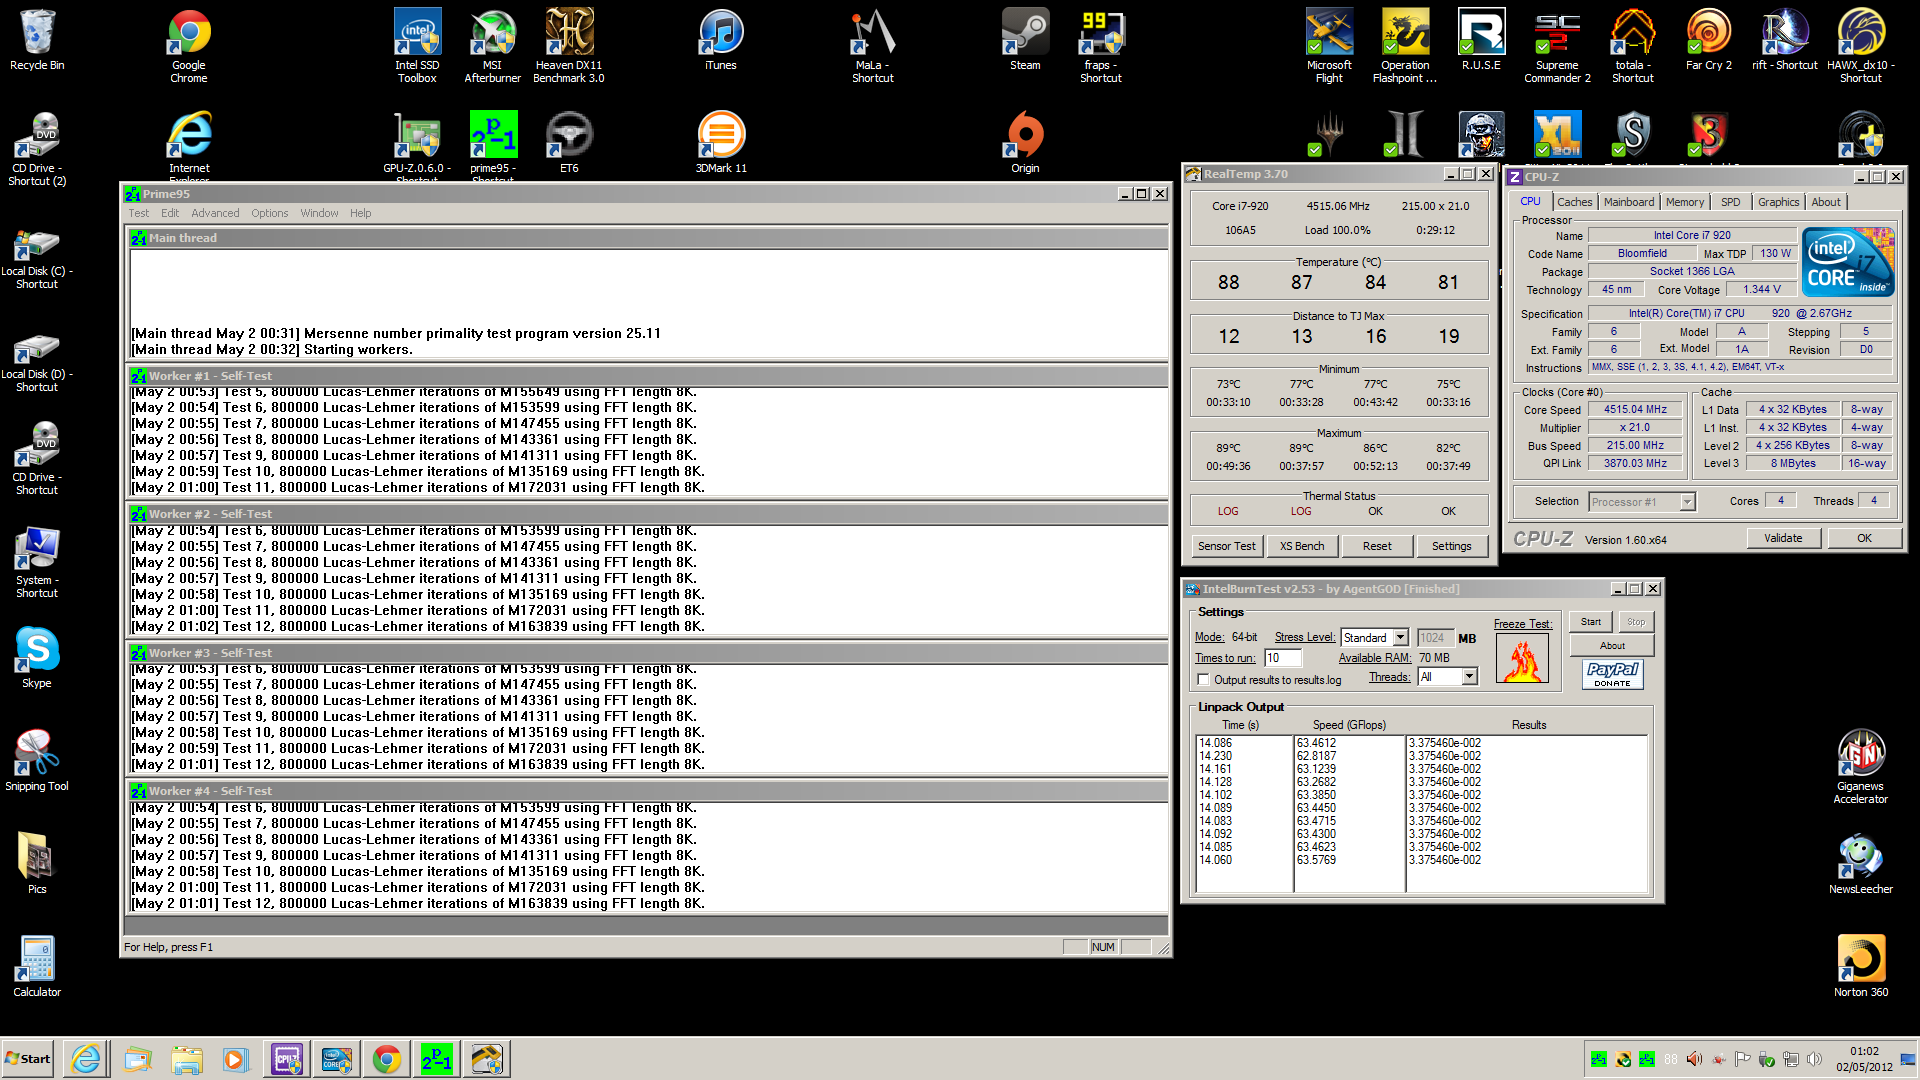Click the Sensor Test button
1920x1080 pixels.
coord(1226,546)
